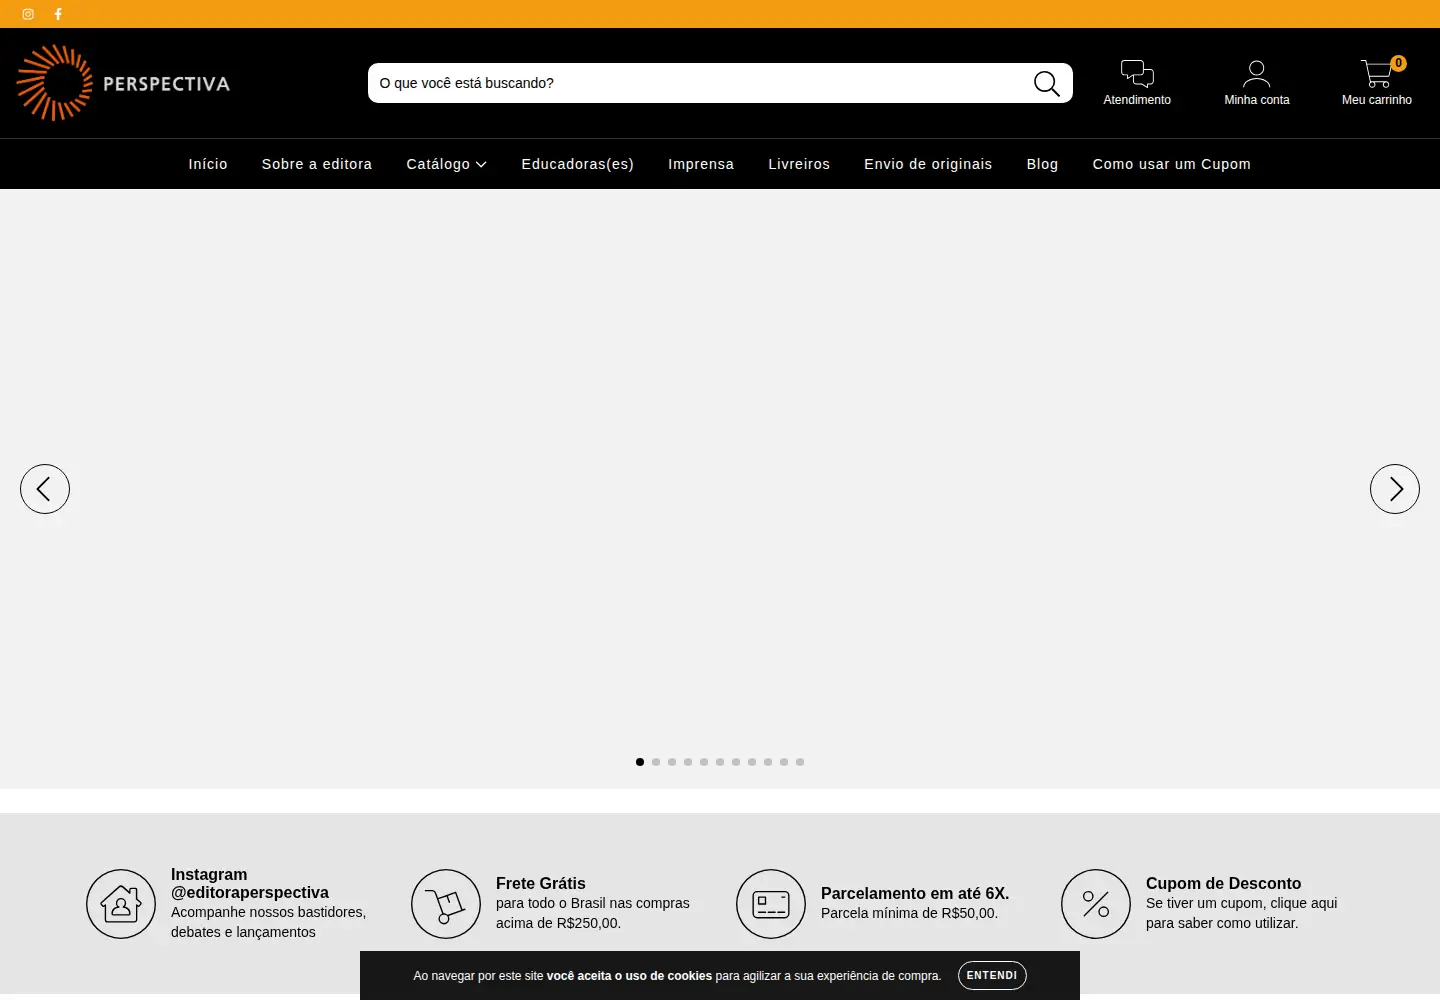Open the Blog menu item
The image size is (1440, 1000).
click(x=1042, y=164)
